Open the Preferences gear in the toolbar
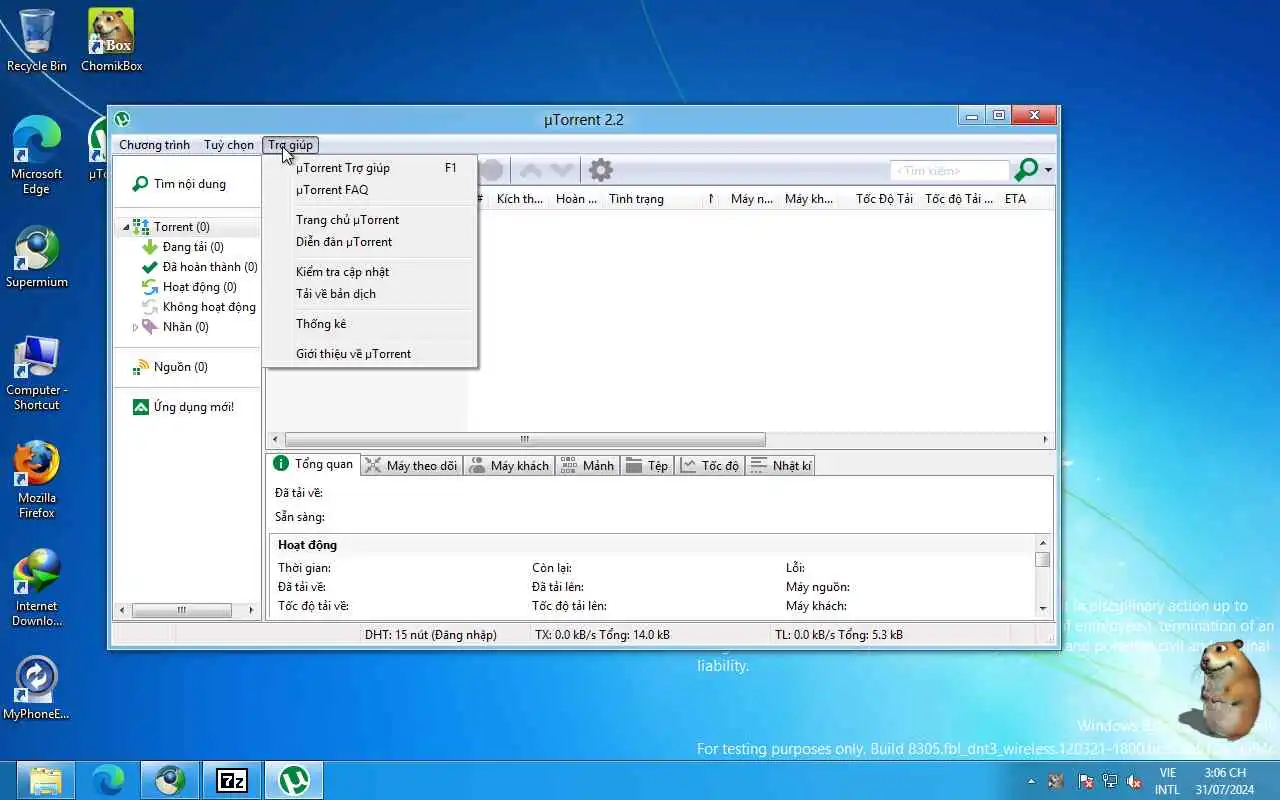1280x800 pixels. [600, 170]
